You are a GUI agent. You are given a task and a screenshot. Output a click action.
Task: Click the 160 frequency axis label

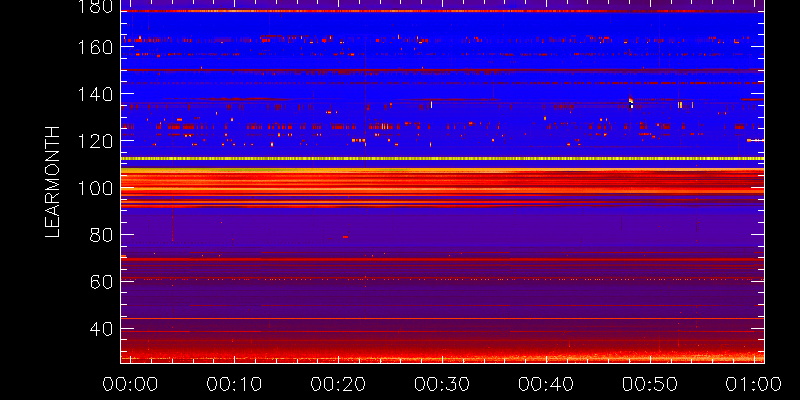[96, 47]
